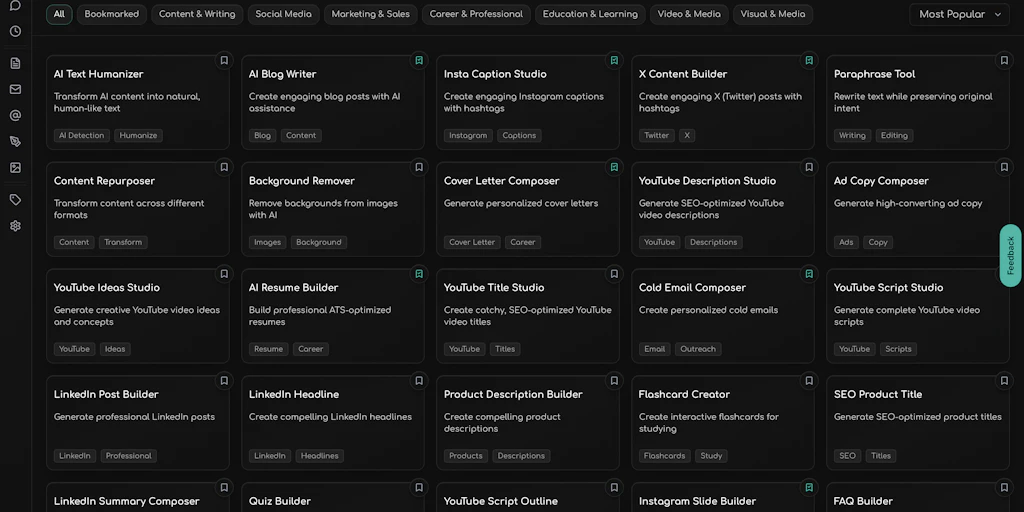Bookmark the YouTube Script Outline card
The height and width of the screenshot is (512, 1024).
coord(614,488)
